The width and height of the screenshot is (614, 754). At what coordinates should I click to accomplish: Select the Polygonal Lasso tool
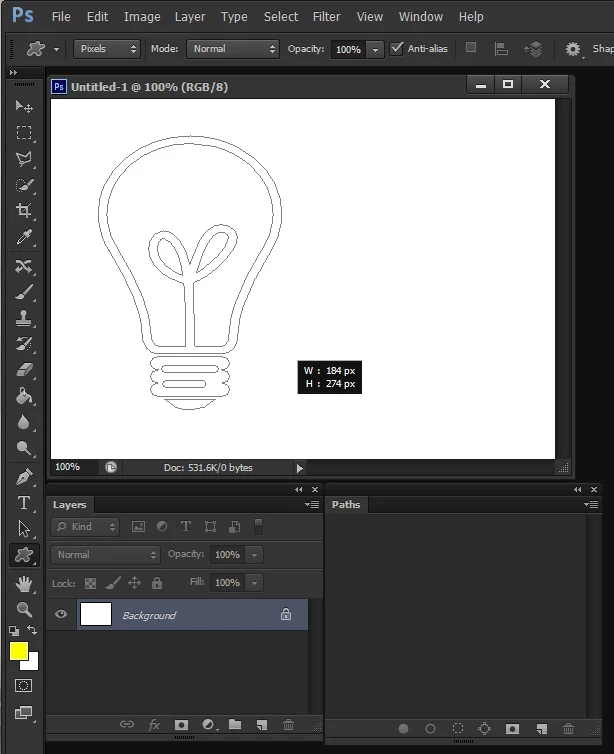click(x=24, y=159)
